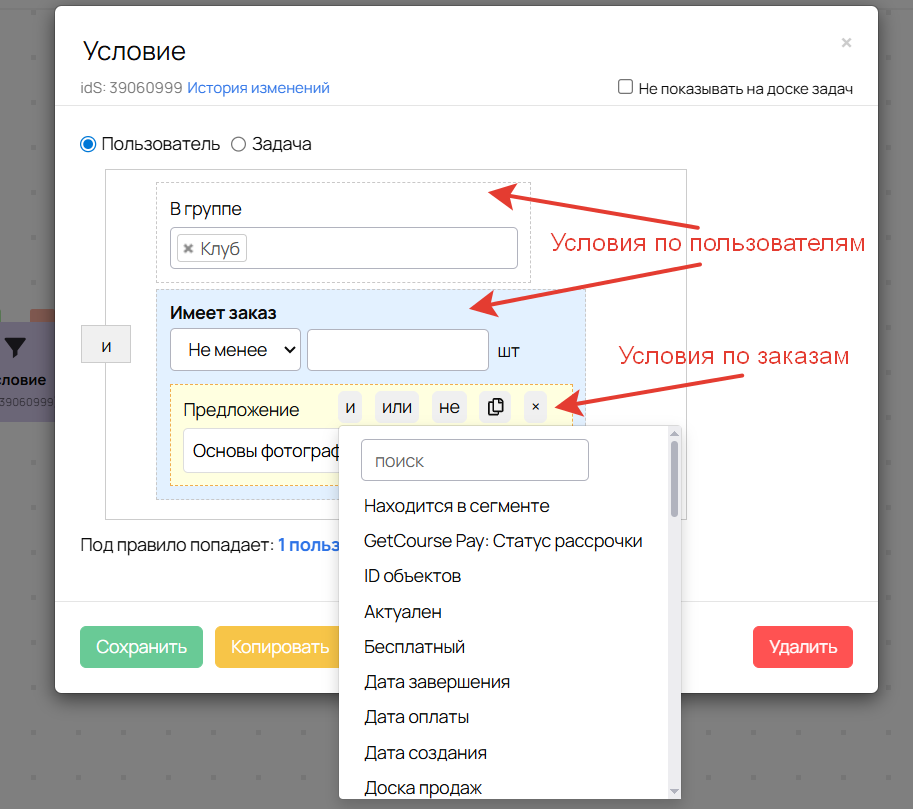913x809 pixels.
Task: Select Бесплатный option in the list
Action: tap(414, 647)
